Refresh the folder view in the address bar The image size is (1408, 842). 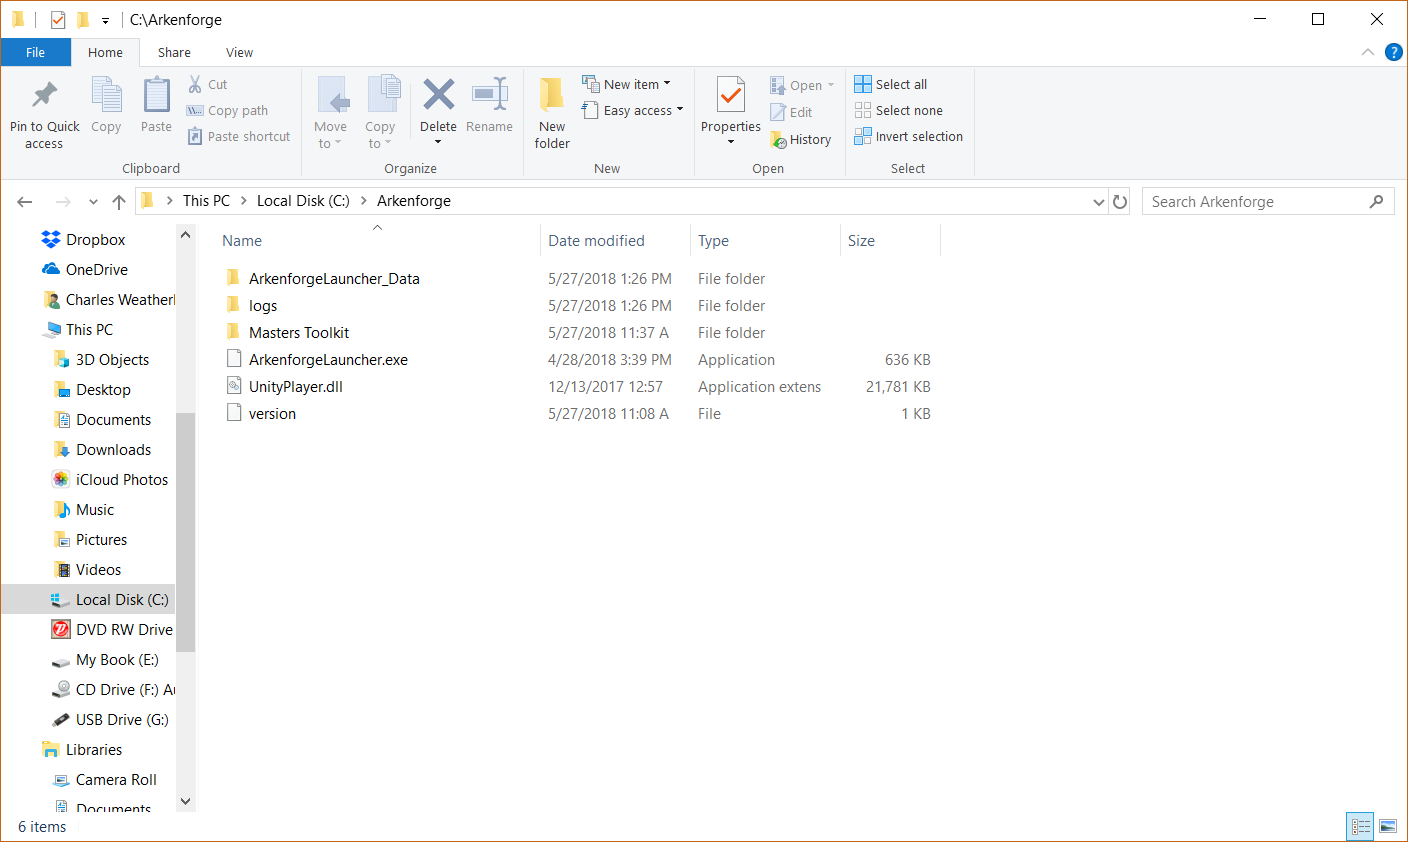[x=1120, y=202]
